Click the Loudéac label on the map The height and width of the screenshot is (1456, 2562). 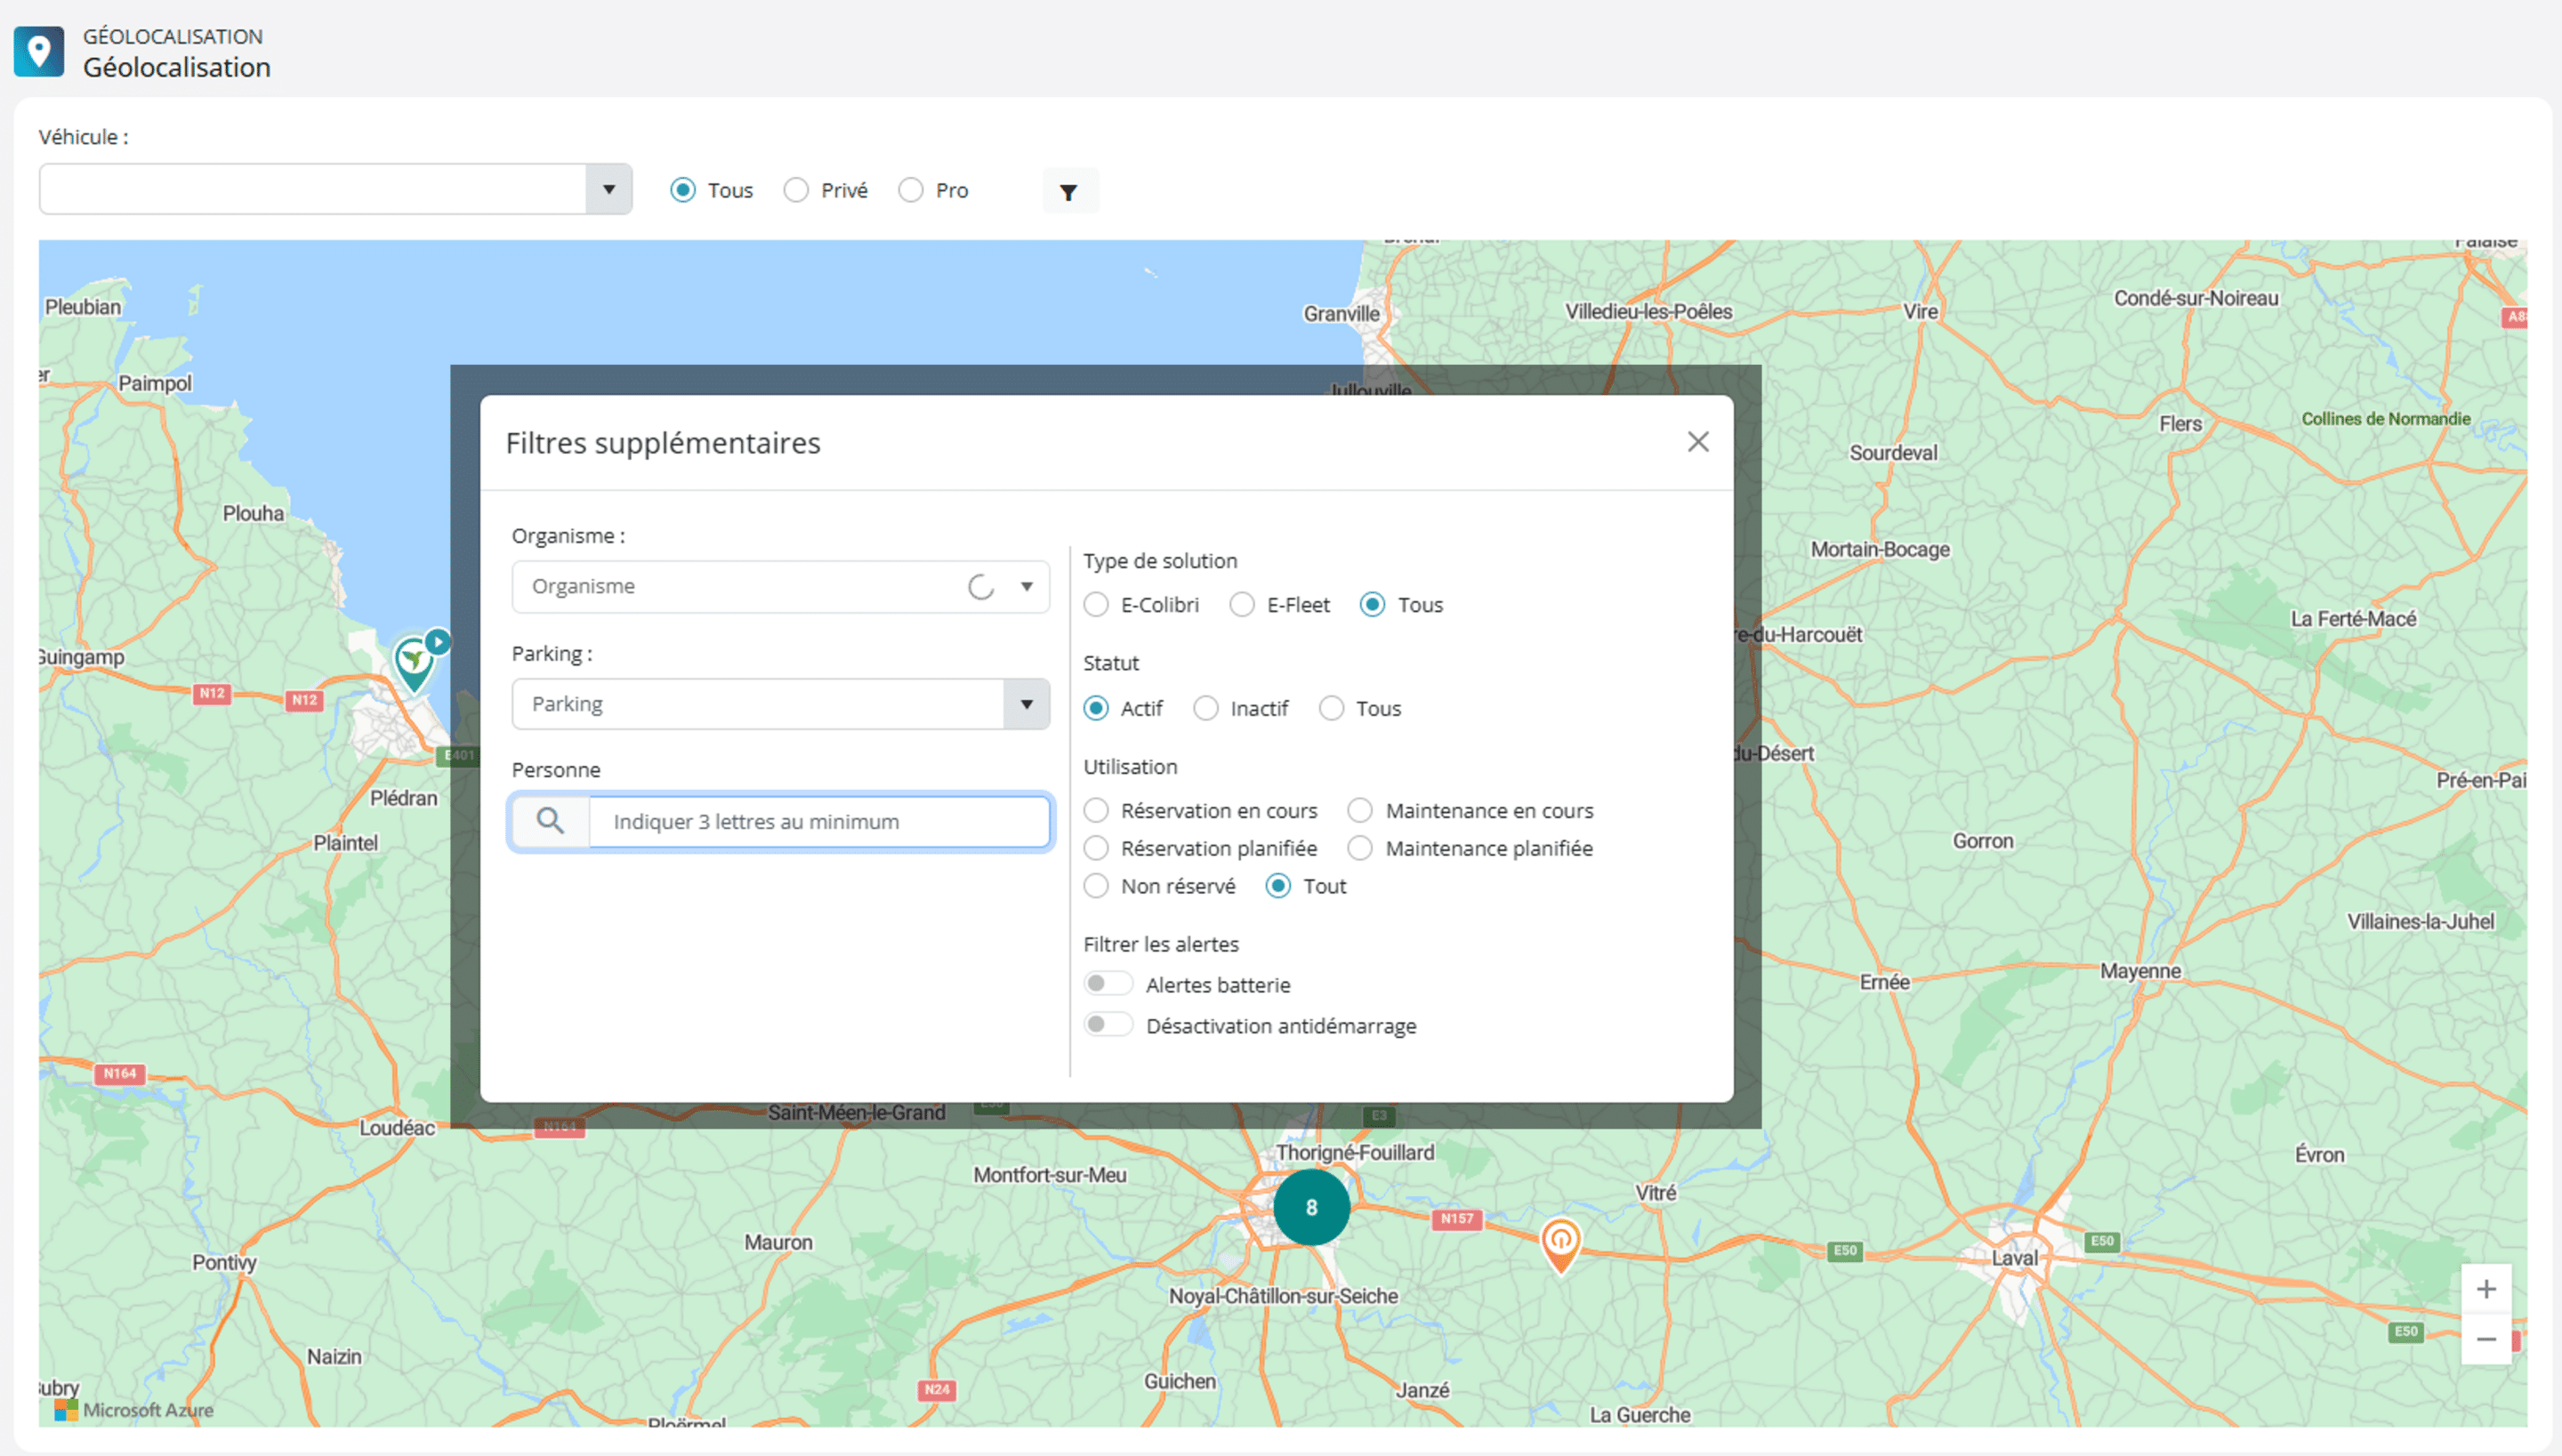click(x=397, y=1128)
